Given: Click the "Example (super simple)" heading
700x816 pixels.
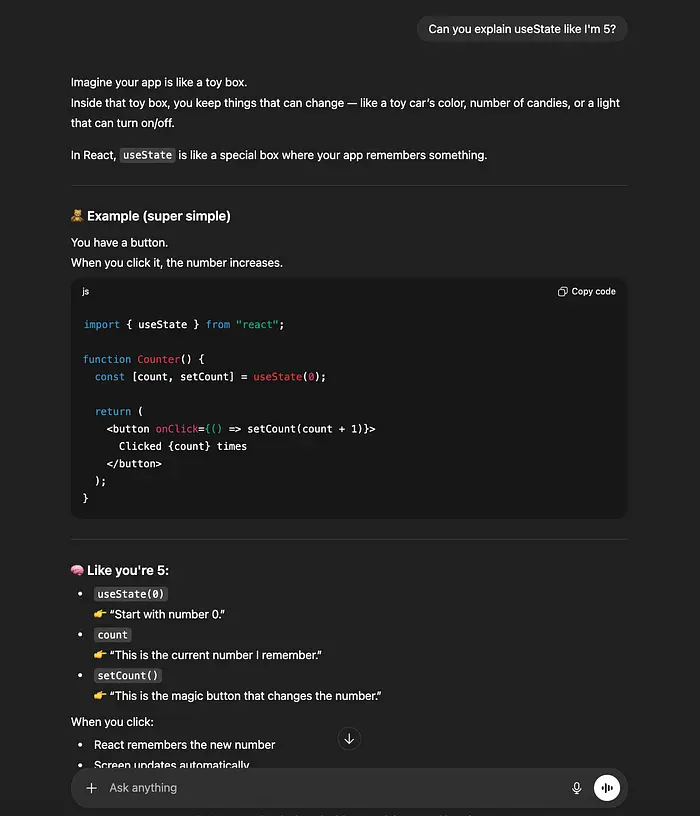Looking at the screenshot, I should pyautogui.click(x=159, y=216).
